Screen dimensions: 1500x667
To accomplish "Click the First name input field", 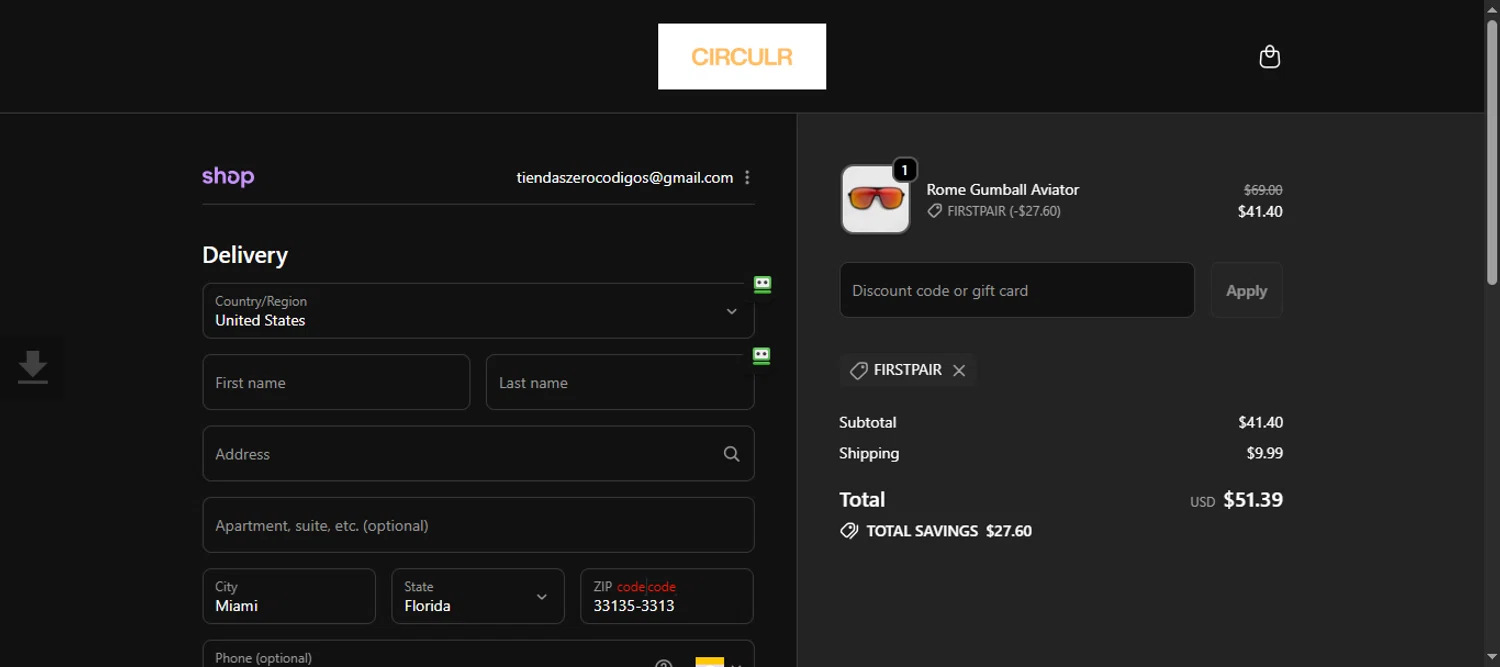I will [x=336, y=382].
